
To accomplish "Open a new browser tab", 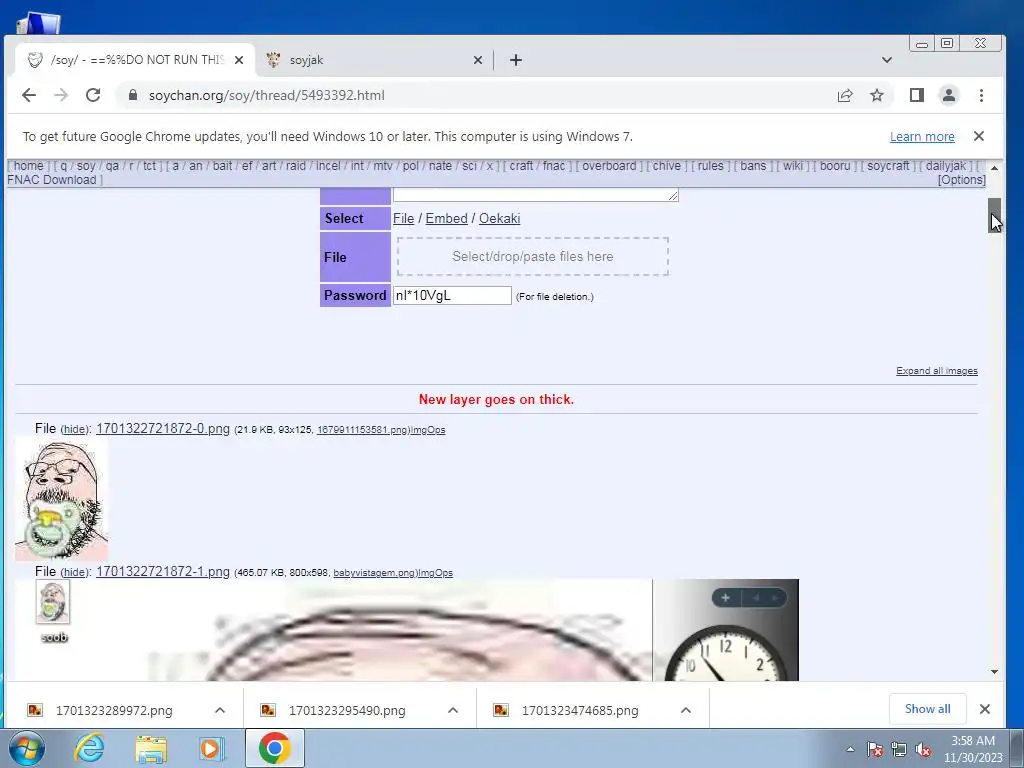I will tap(516, 60).
